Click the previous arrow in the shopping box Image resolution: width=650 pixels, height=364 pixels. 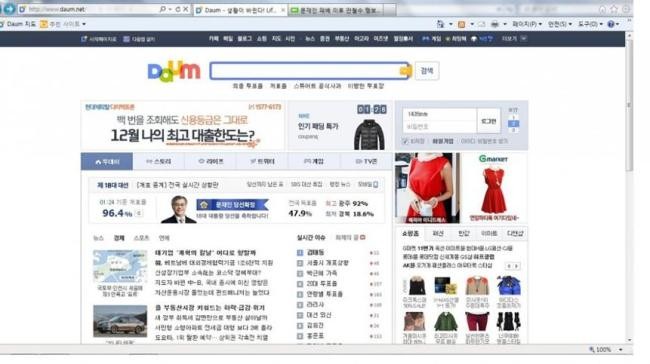(509, 266)
